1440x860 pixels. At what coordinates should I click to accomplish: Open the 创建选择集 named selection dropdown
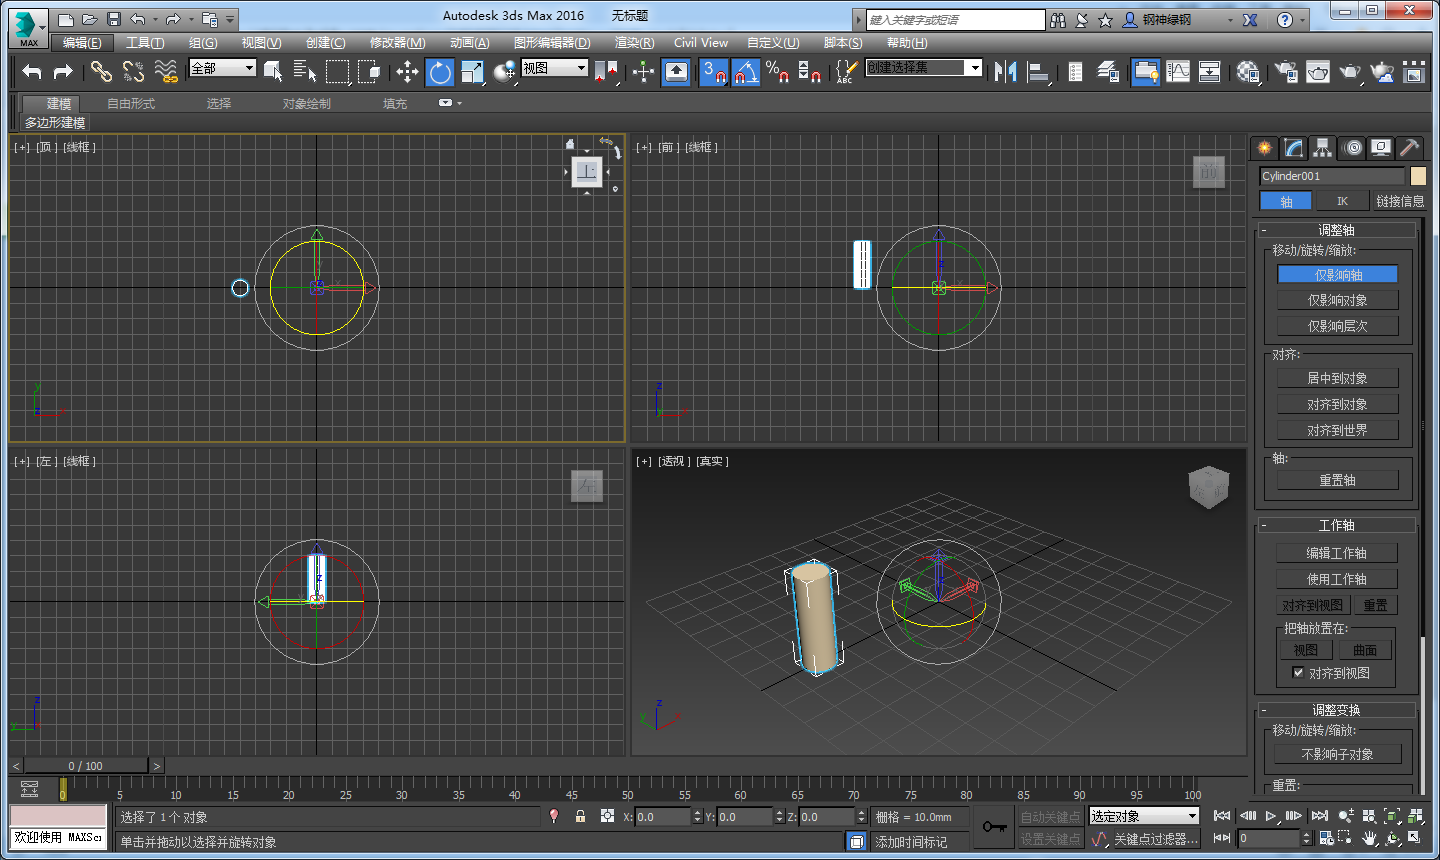[924, 67]
